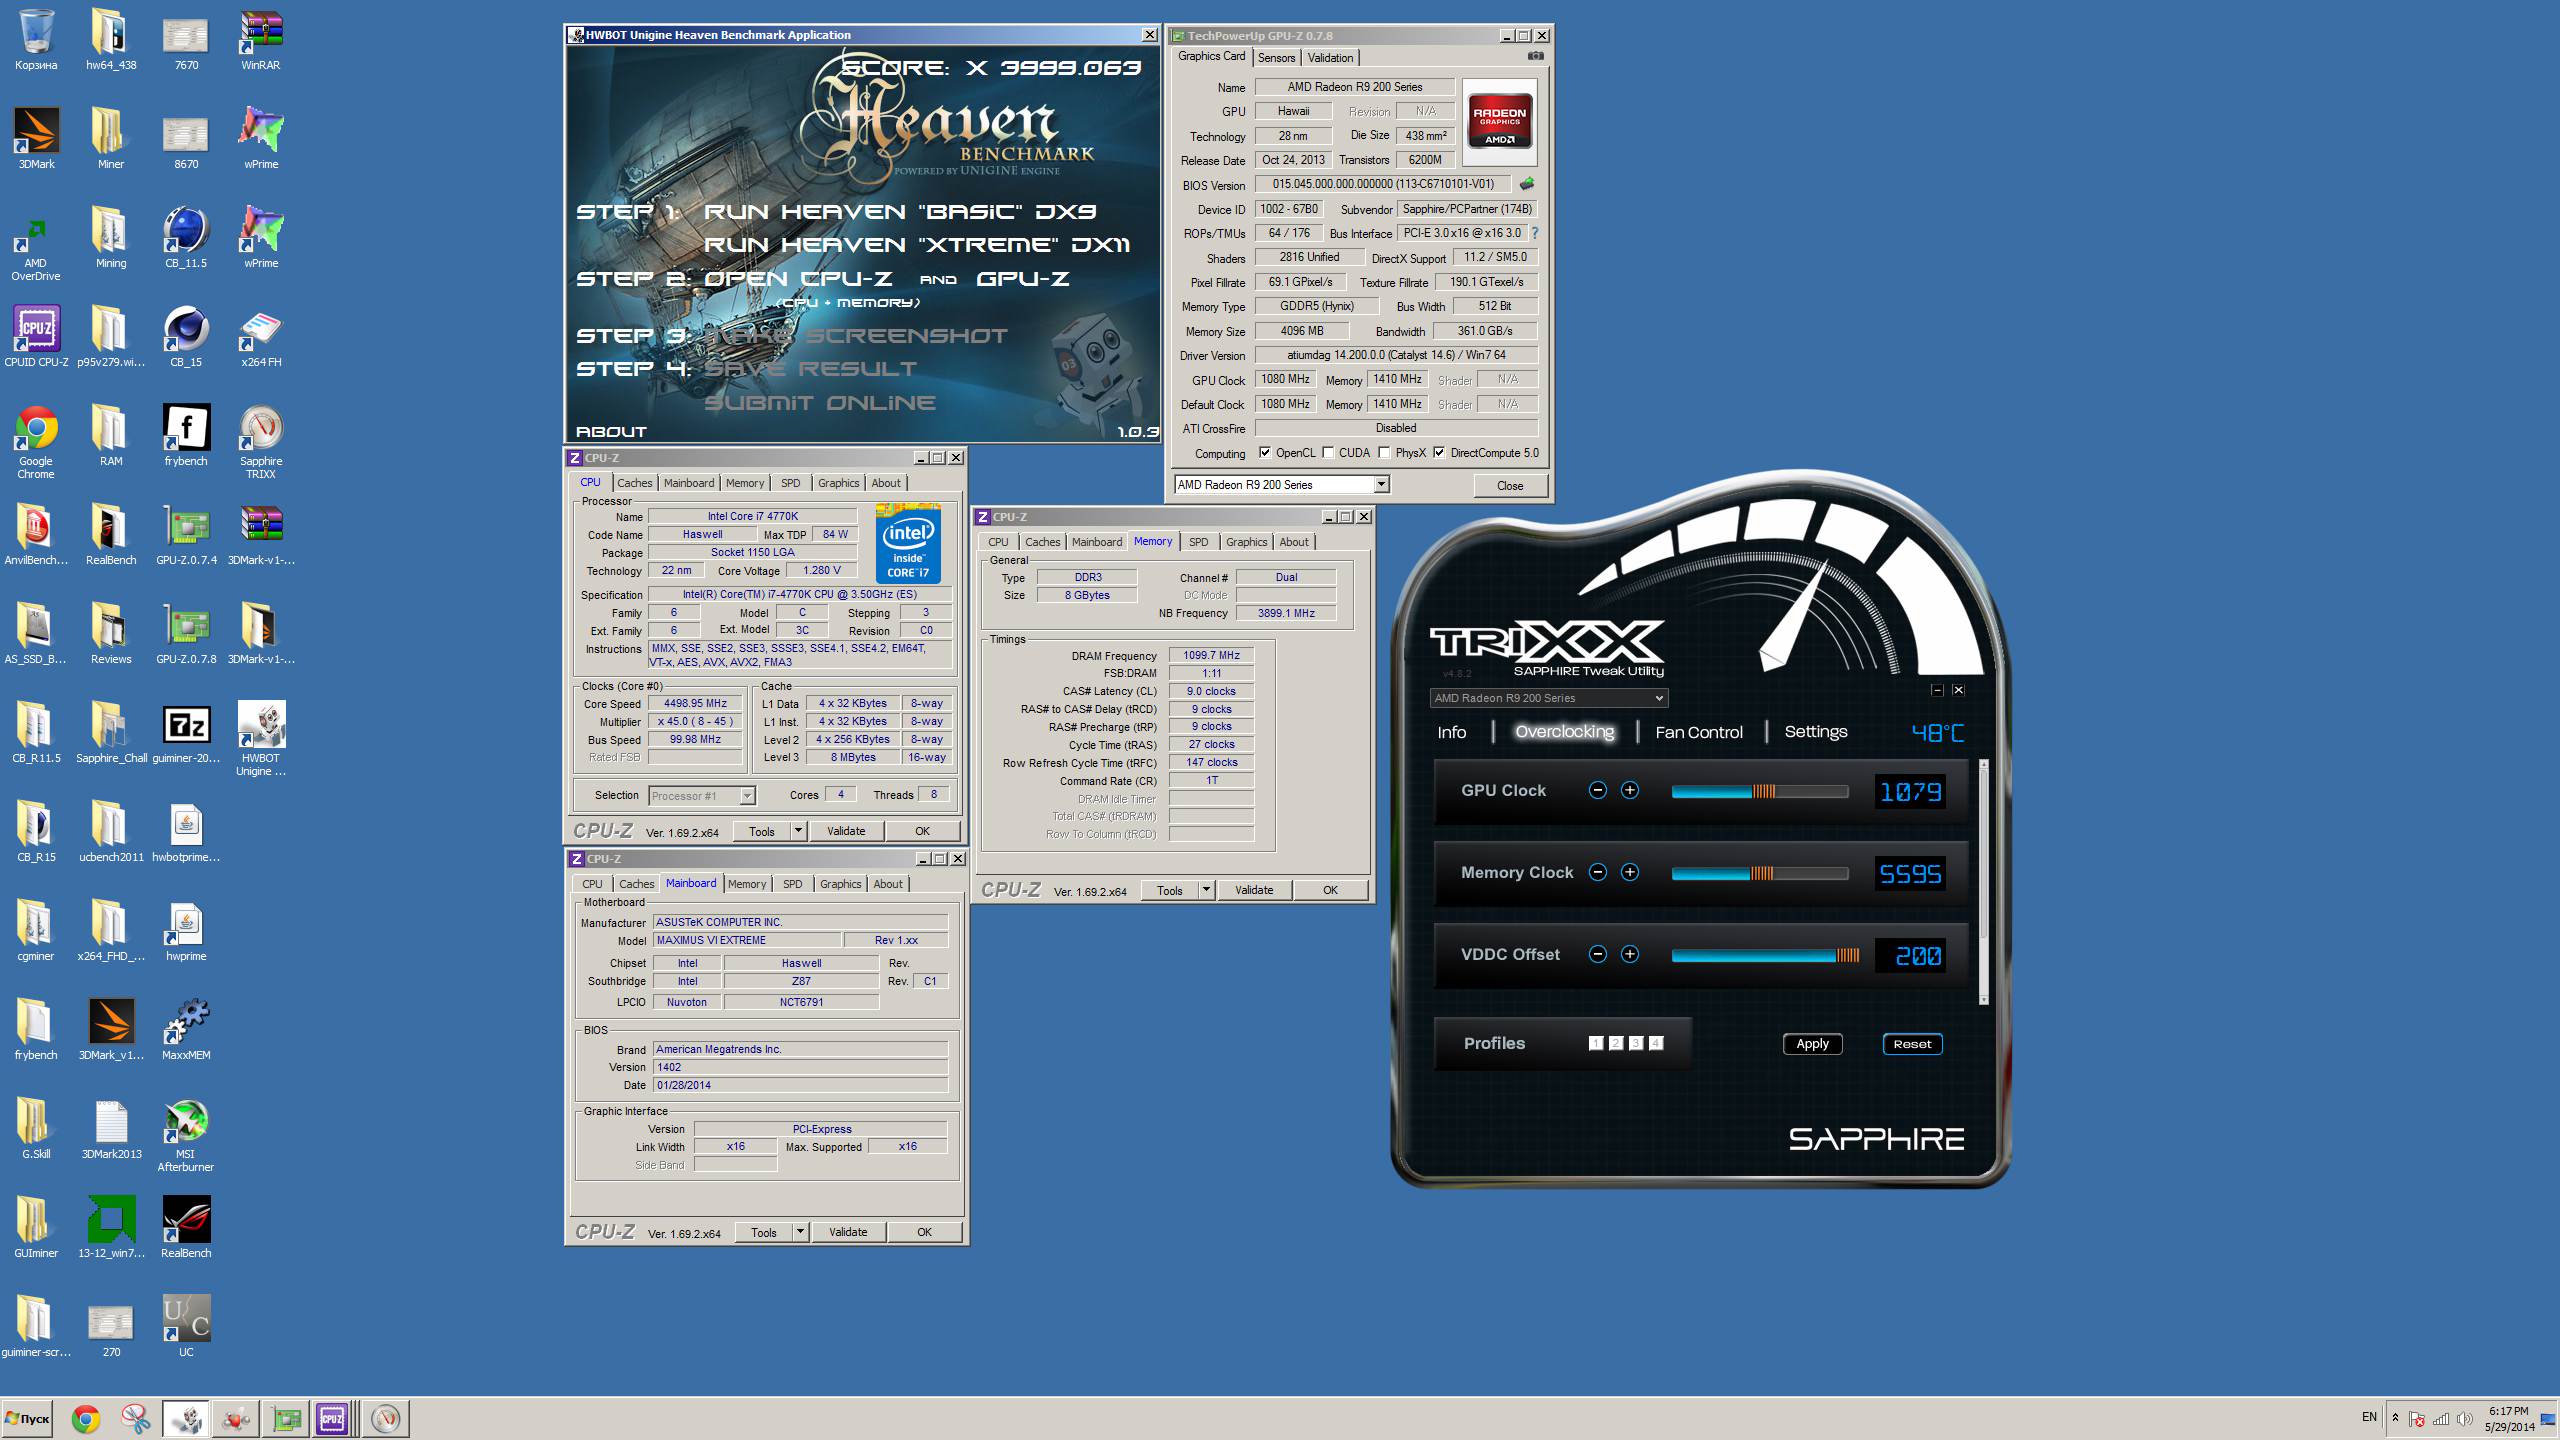Select TRIXX profile slot 1
This screenshot has width=2560, height=1440.
pyautogui.click(x=1596, y=1043)
